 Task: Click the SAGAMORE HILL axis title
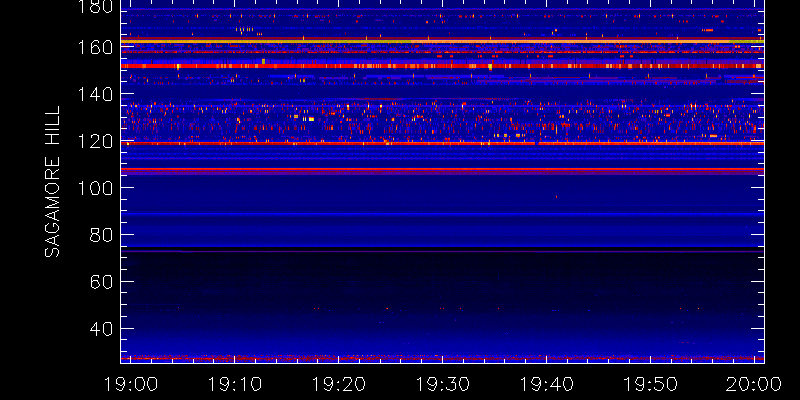[x=53, y=182]
